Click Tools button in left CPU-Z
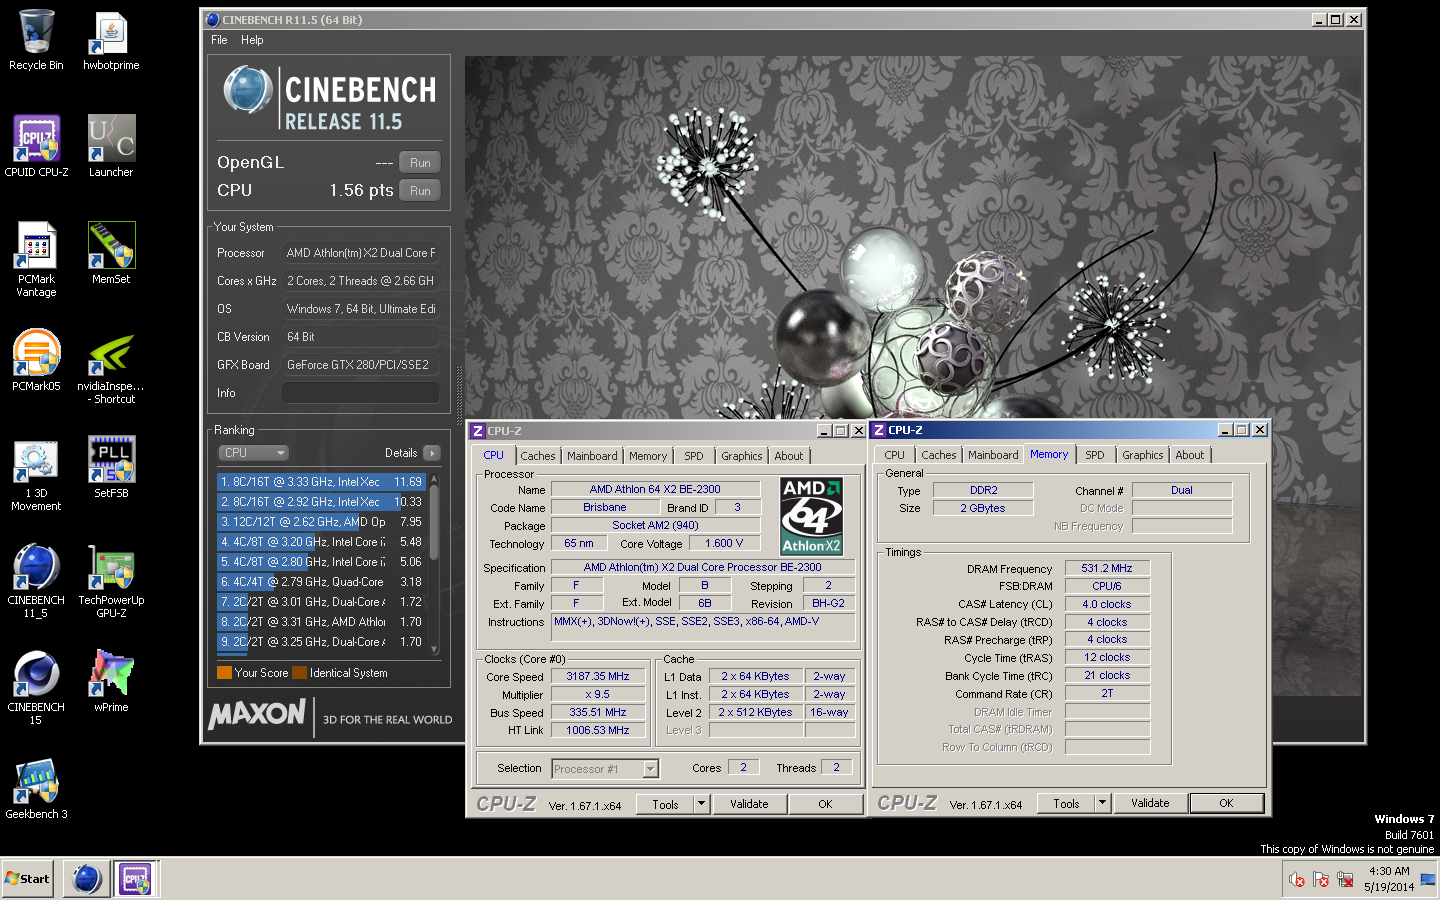Image resolution: width=1440 pixels, height=900 pixels. (665, 804)
